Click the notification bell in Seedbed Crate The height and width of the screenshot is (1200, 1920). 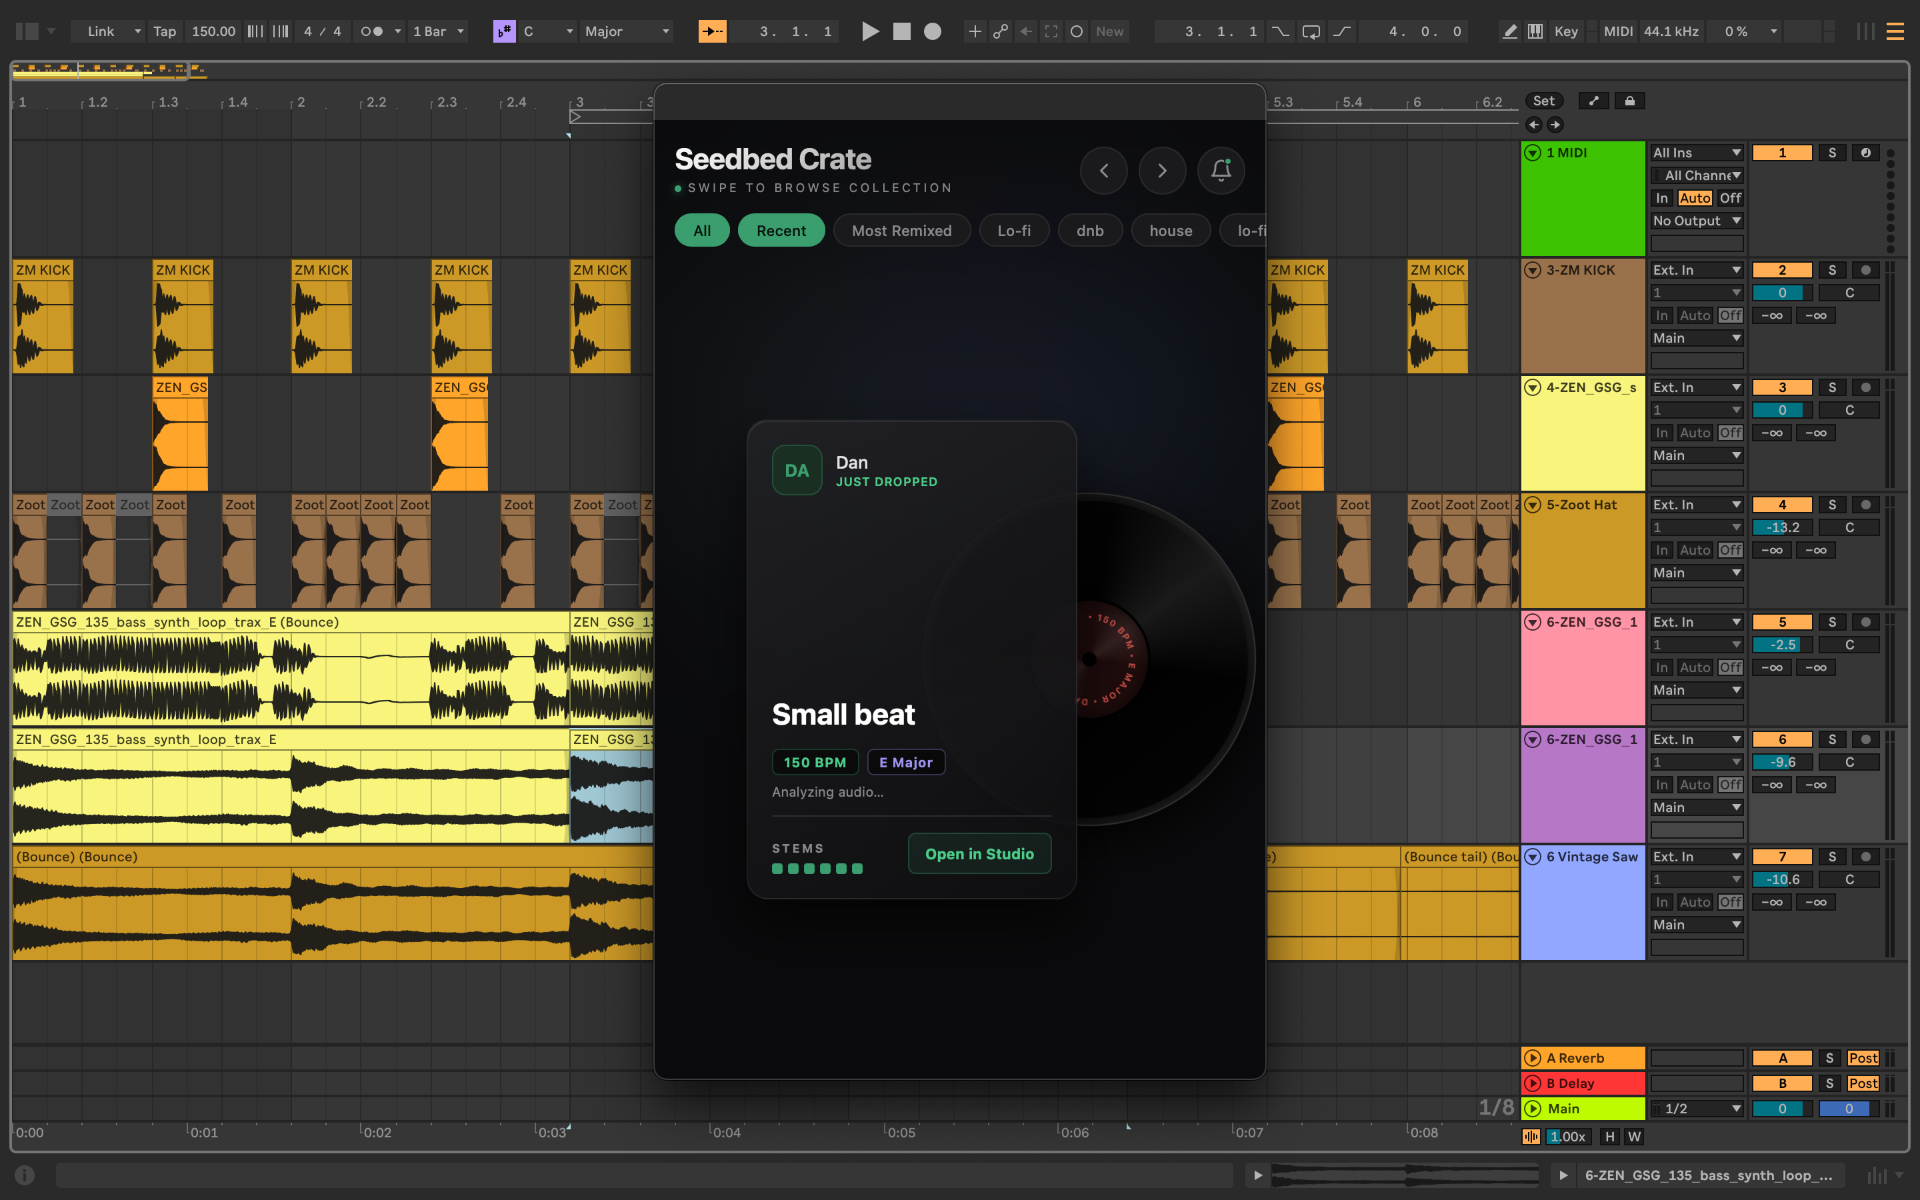[x=1221, y=170]
